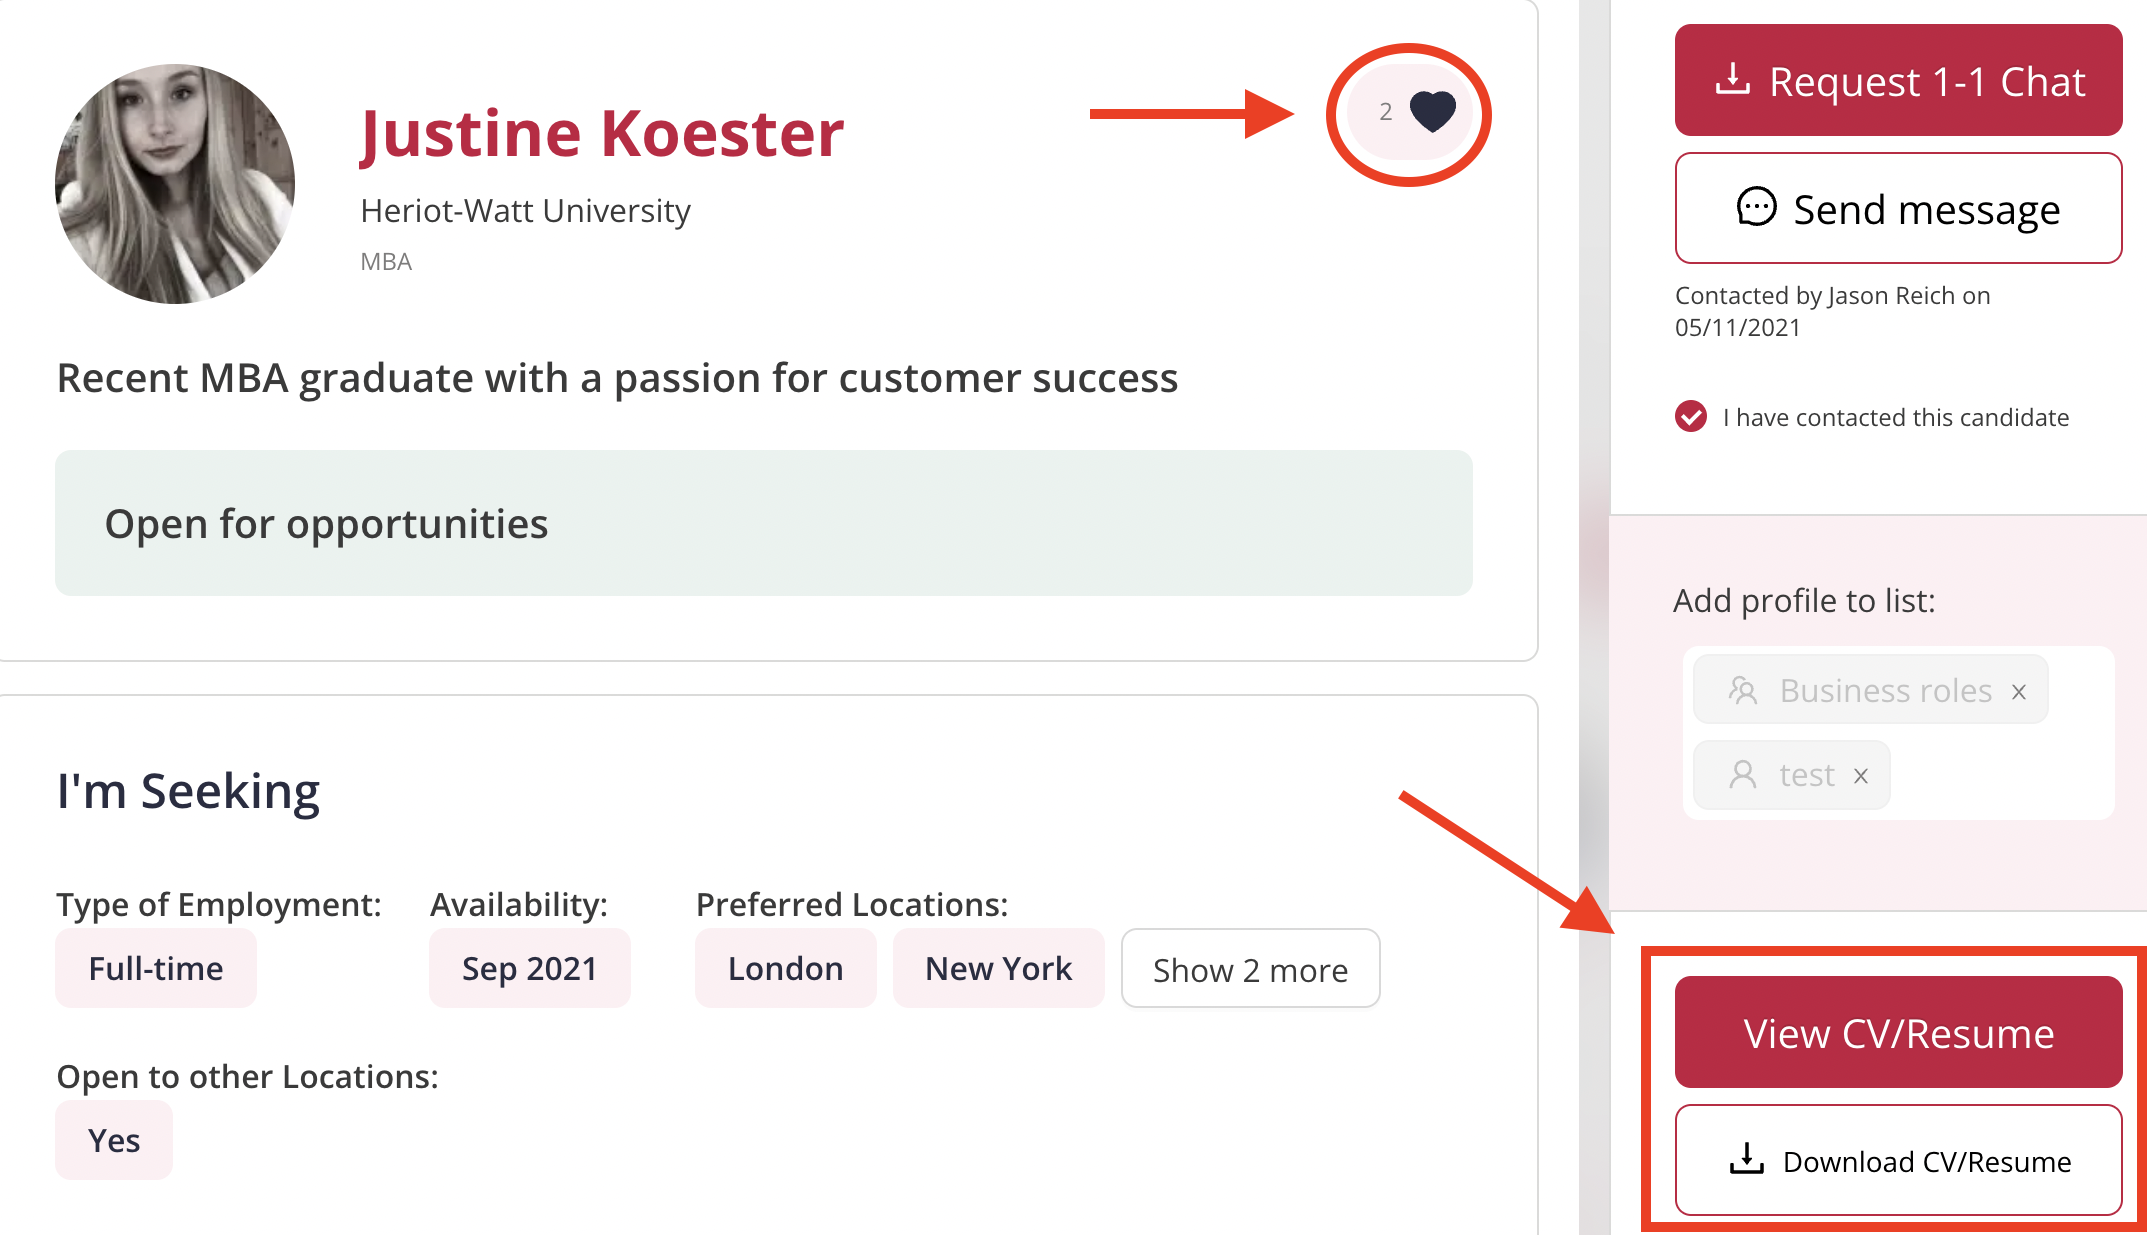Open Justine Koester's profile photo
The height and width of the screenshot is (1235, 2147).
[x=175, y=184]
